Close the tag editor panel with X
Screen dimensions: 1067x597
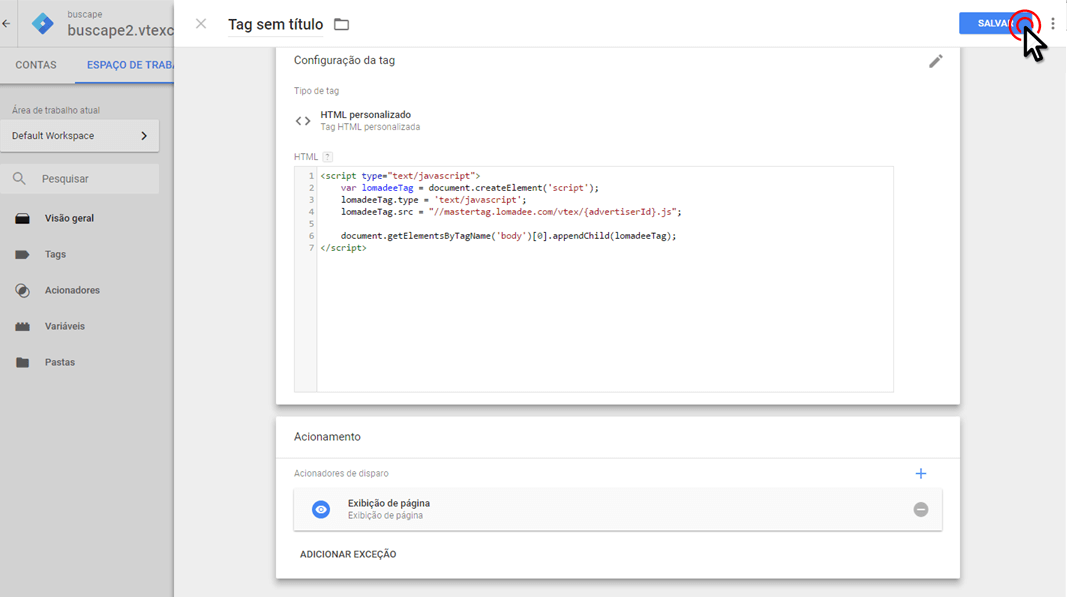[x=201, y=24]
